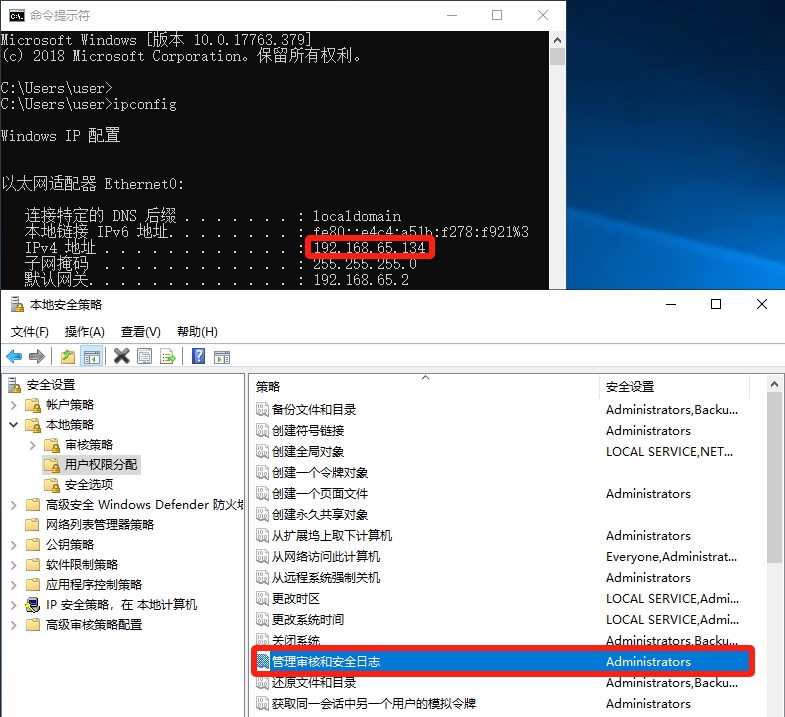Open the 文件(F) menu

pos(30,331)
